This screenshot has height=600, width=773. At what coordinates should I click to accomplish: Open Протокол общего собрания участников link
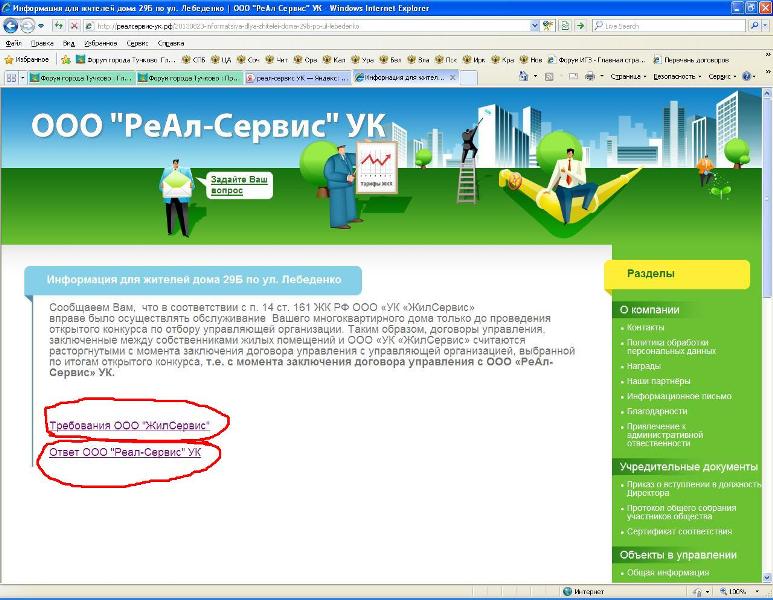coord(681,512)
